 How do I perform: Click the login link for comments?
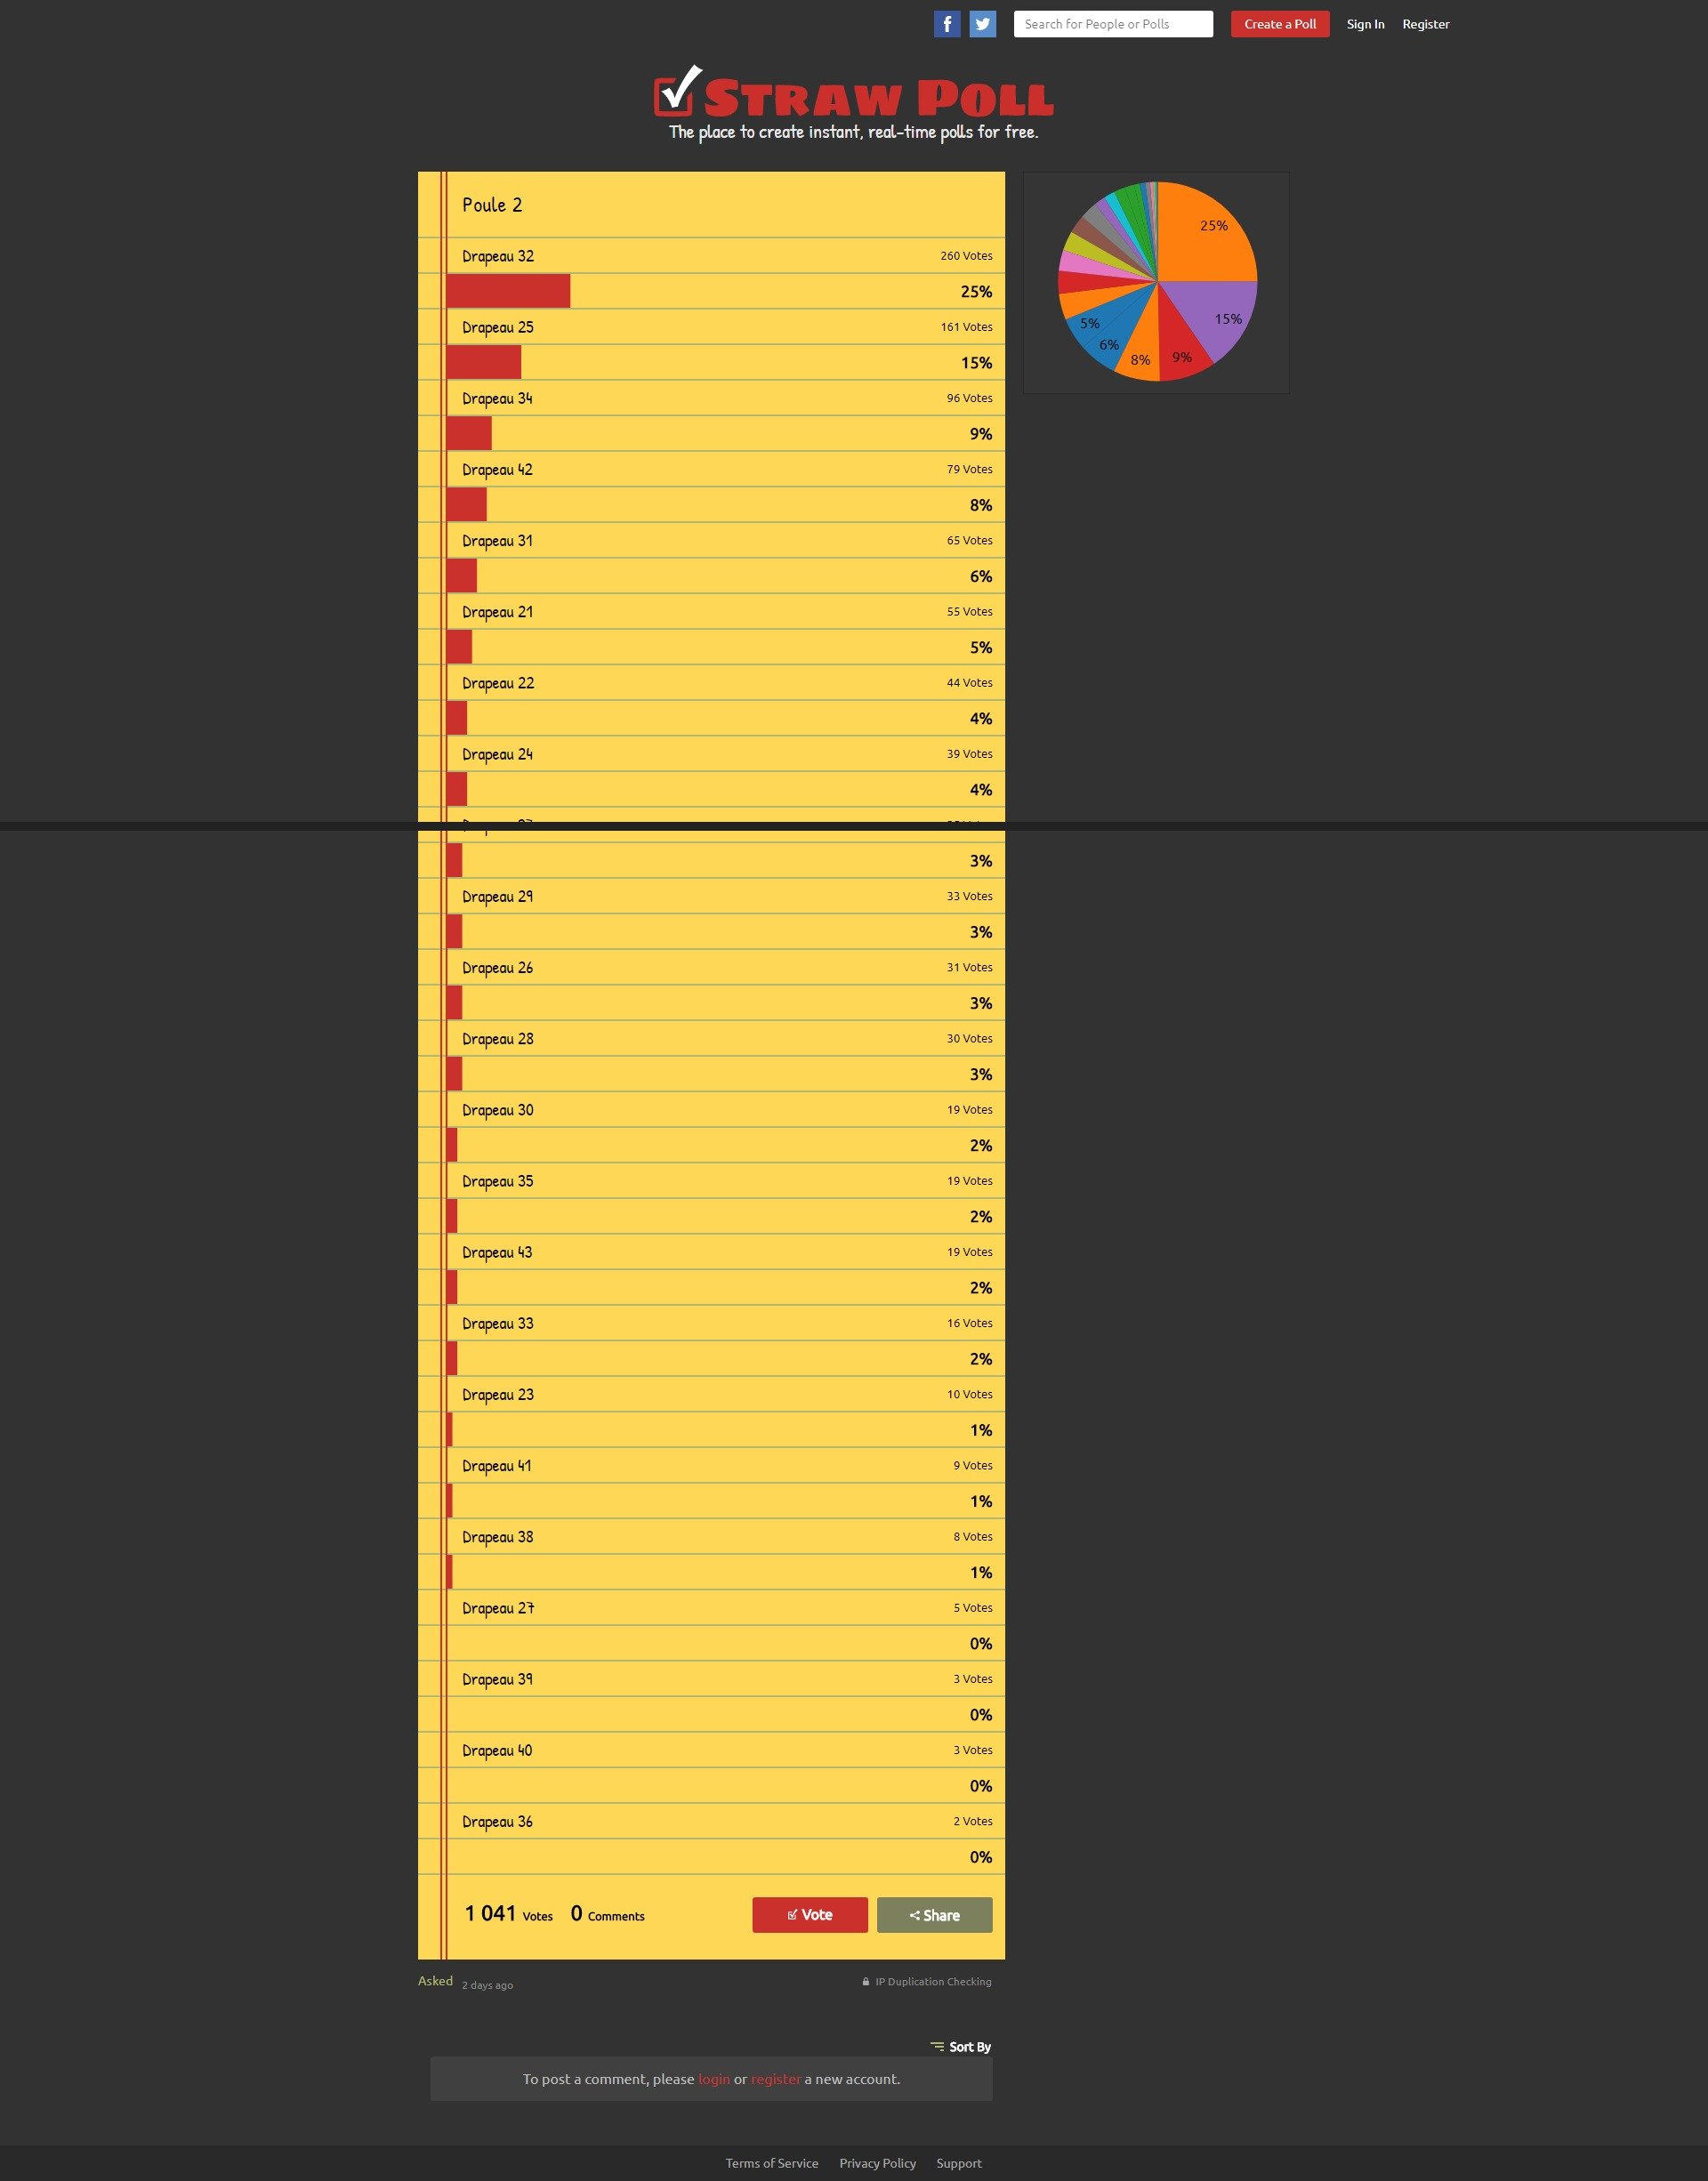click(x=714, y=2078)
